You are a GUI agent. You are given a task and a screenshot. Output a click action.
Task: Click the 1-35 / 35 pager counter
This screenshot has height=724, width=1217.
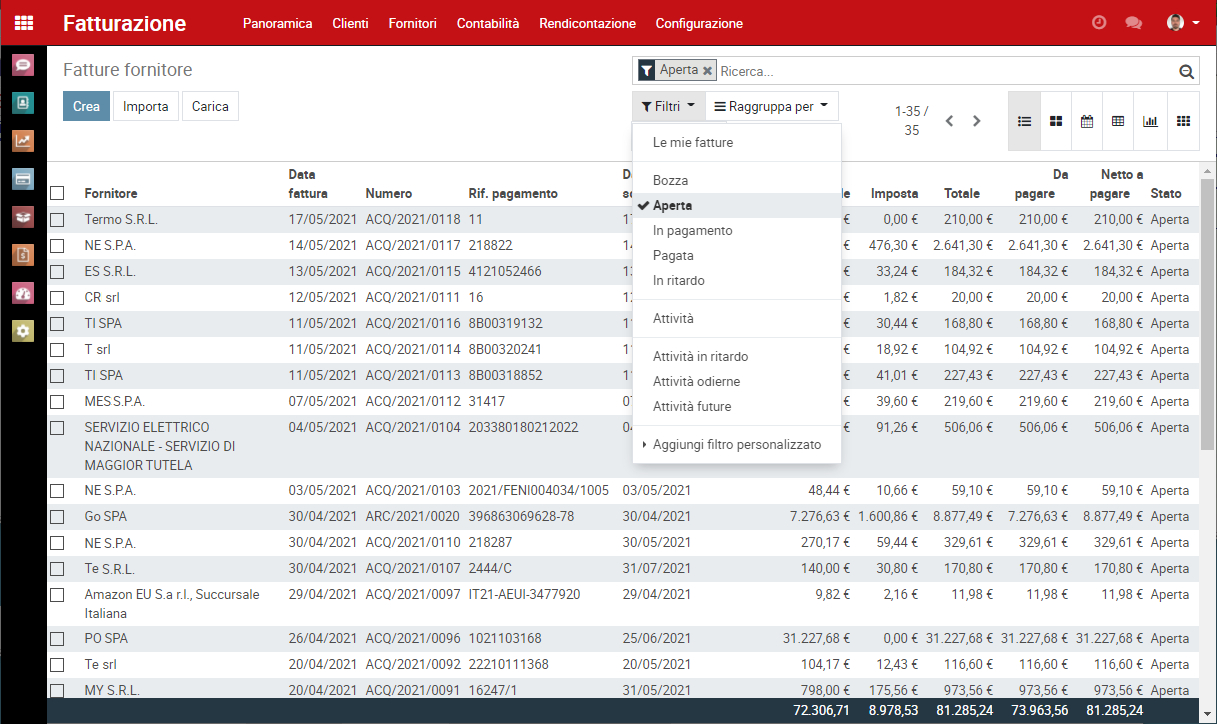(x=911, y=121)
